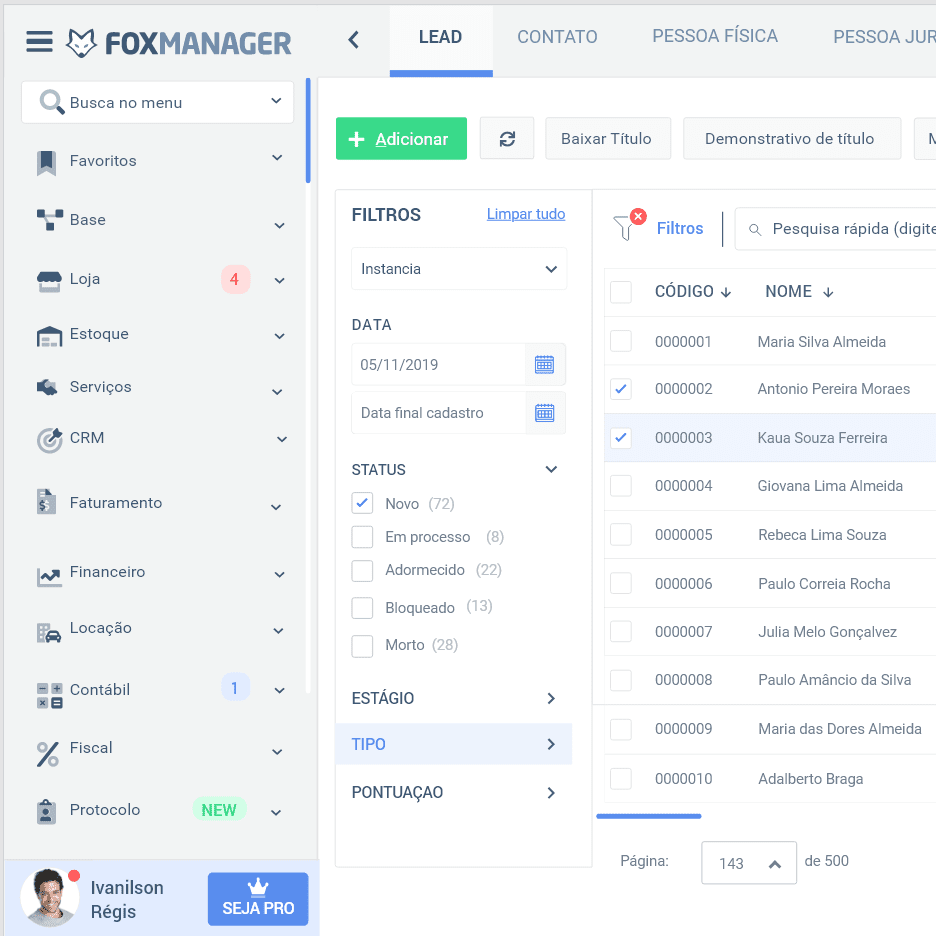Select row 0000001 Maria Silva Almeida
This screenshot has height=936, width=936.
click(621, 341)
